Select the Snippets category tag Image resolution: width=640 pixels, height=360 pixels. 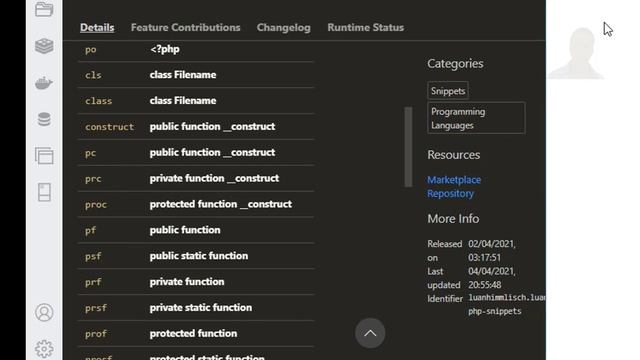(x=448, y=91)
